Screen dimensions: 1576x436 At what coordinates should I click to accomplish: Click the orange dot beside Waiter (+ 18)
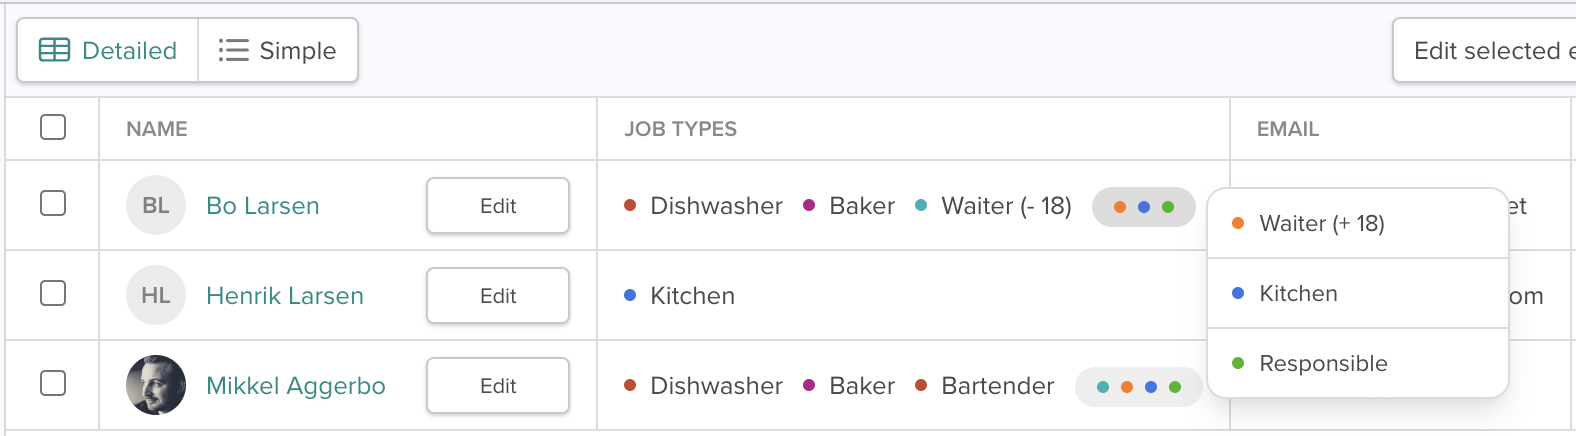tap(1238, 223)
